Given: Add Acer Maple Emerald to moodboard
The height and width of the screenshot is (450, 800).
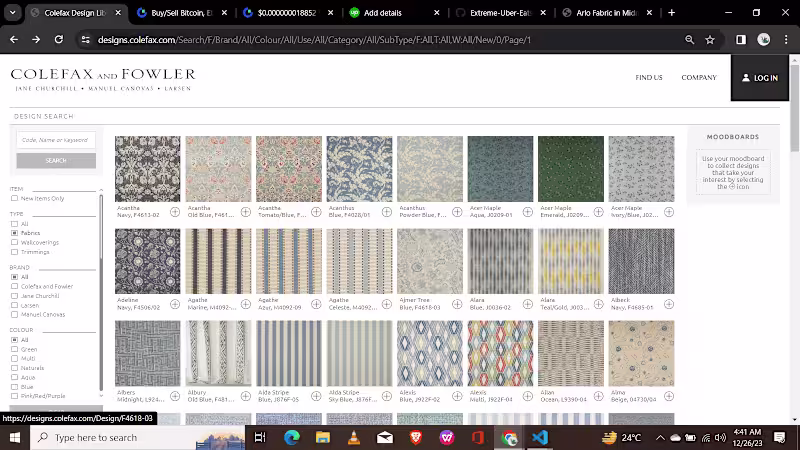Looking at the screenshot, I should pos(598,212).
